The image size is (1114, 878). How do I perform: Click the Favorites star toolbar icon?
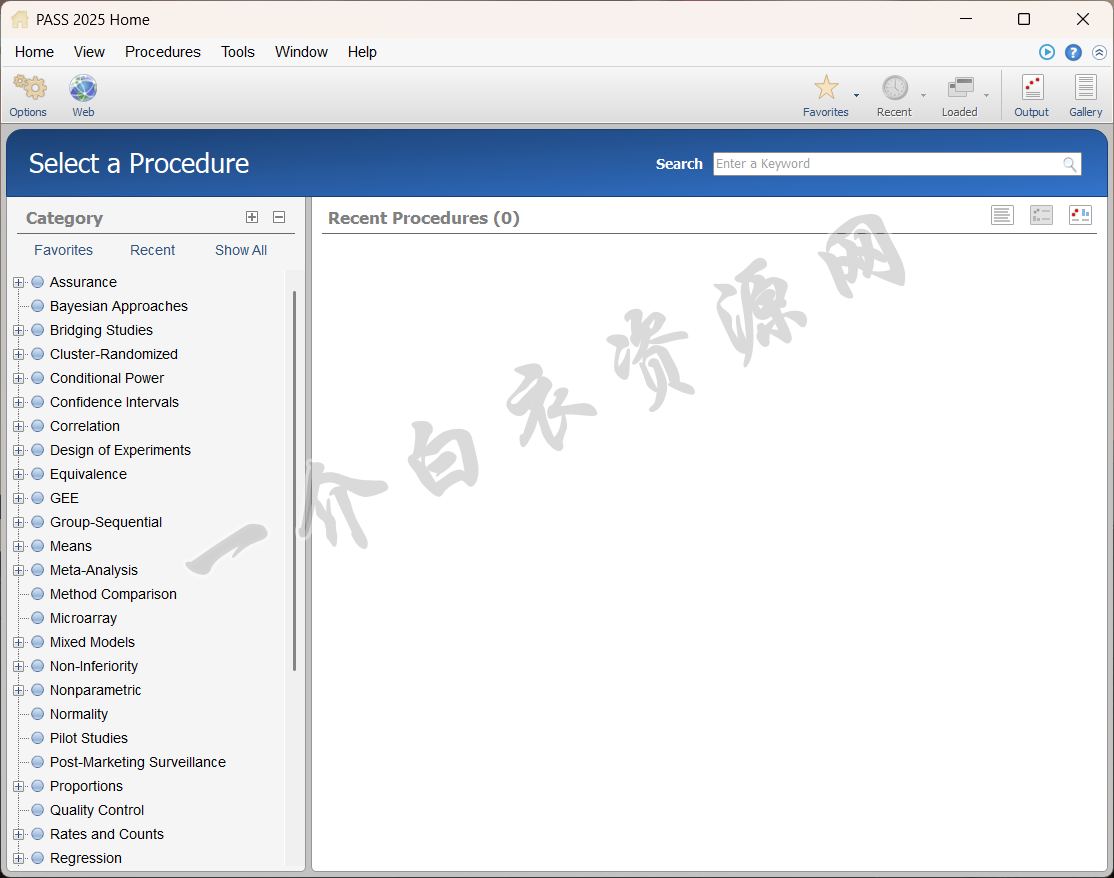[x=825, y=89]
